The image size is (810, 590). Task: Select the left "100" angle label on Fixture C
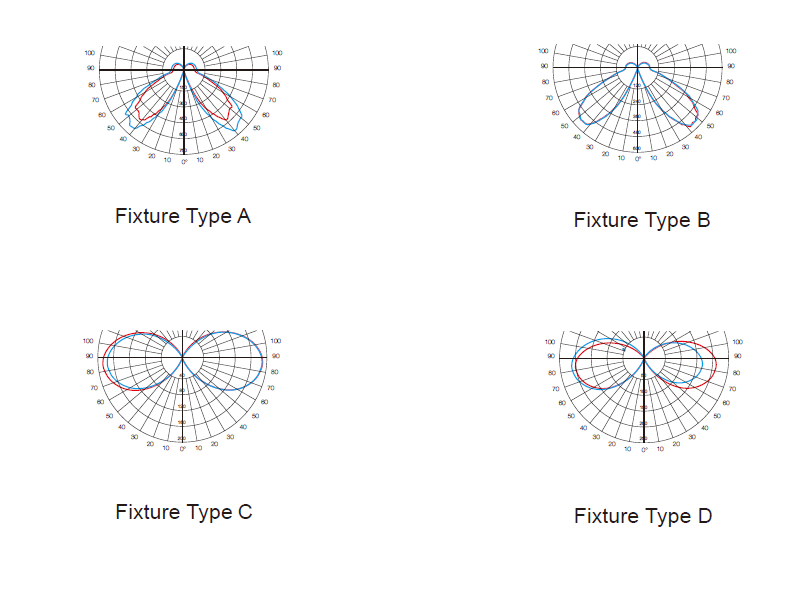click(x=89, y=342)
